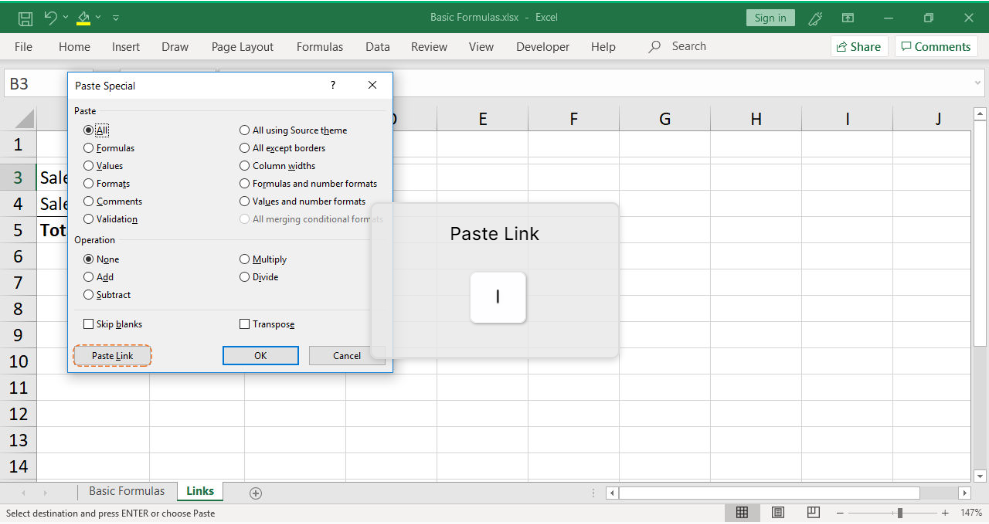This screenshot has height=524, width=989.
Task: Click the zoom out minus button
Action: click(x=840, y=513)
